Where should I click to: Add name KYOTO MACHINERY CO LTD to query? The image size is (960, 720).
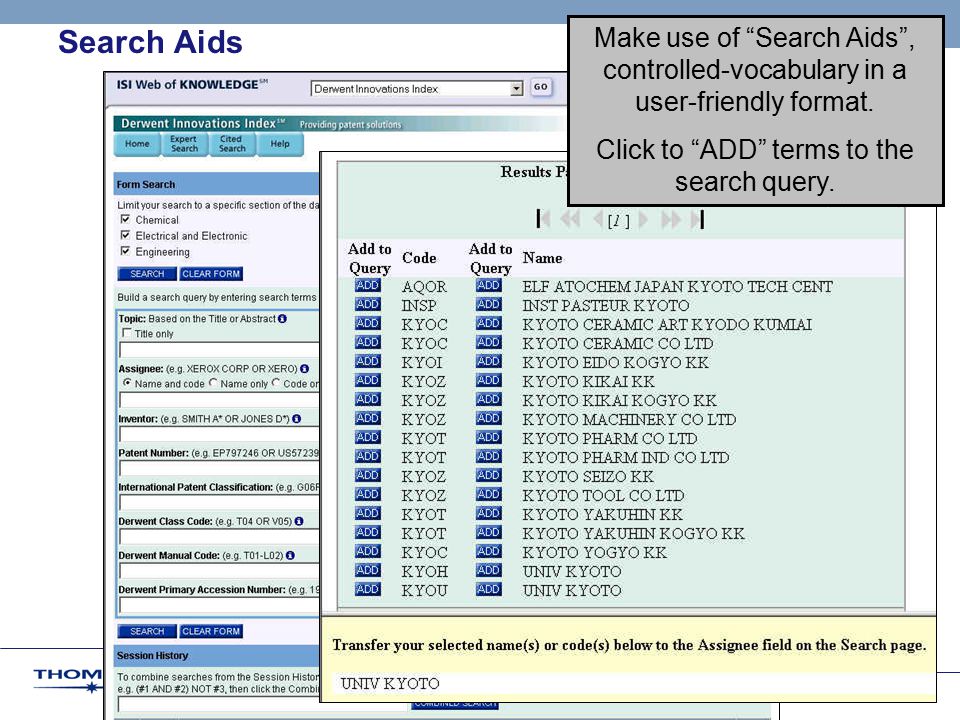pyautogui.click(x=489, y=418)
